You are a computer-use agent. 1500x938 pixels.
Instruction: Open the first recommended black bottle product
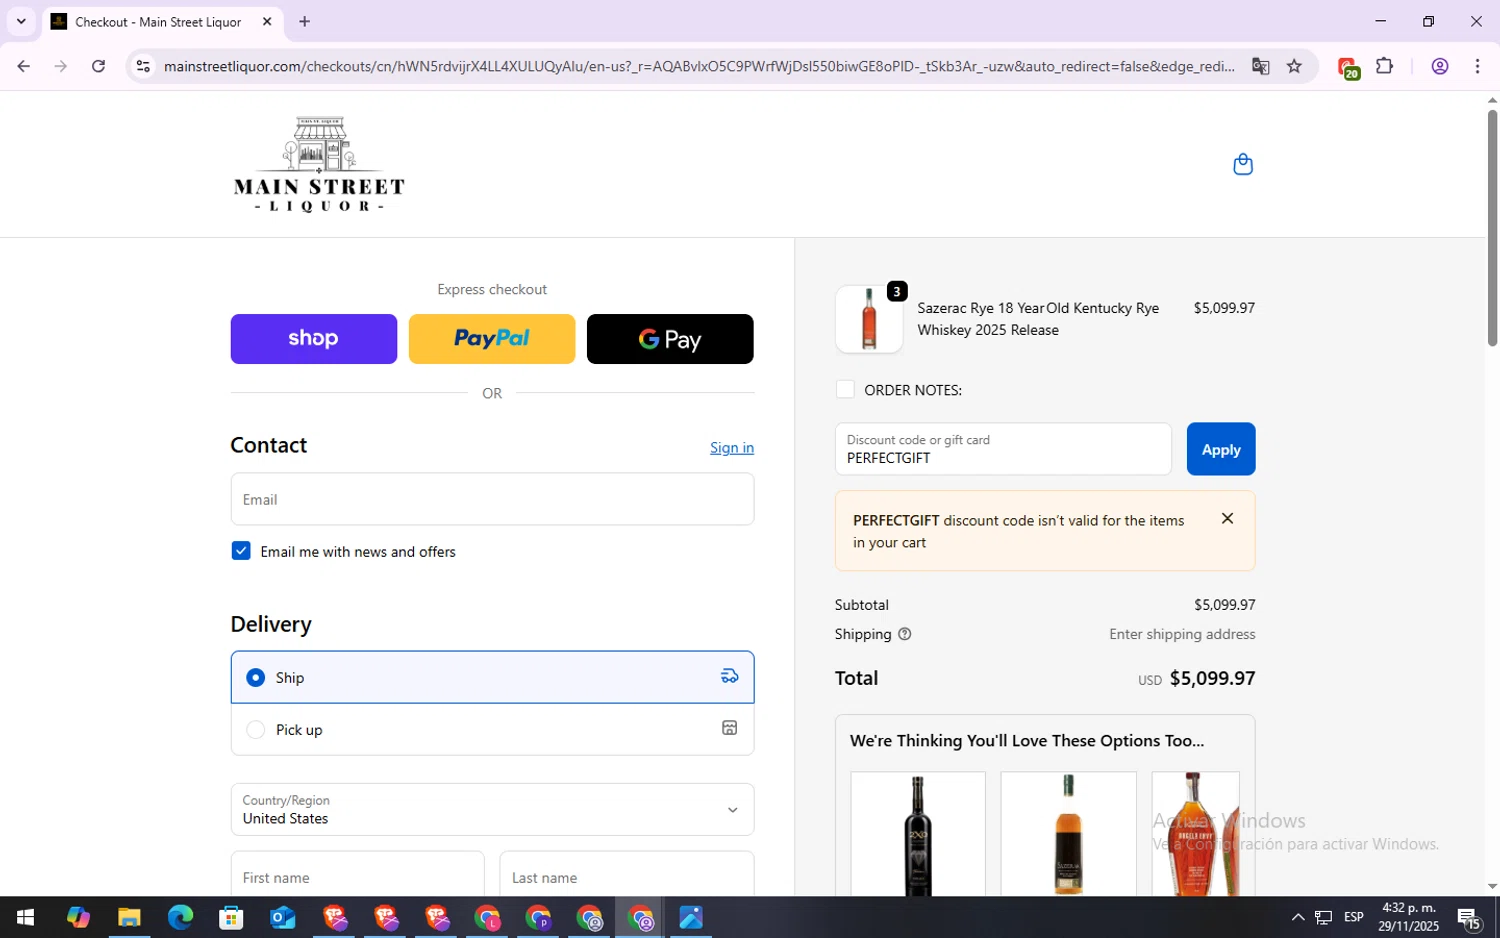pos(918,833)
